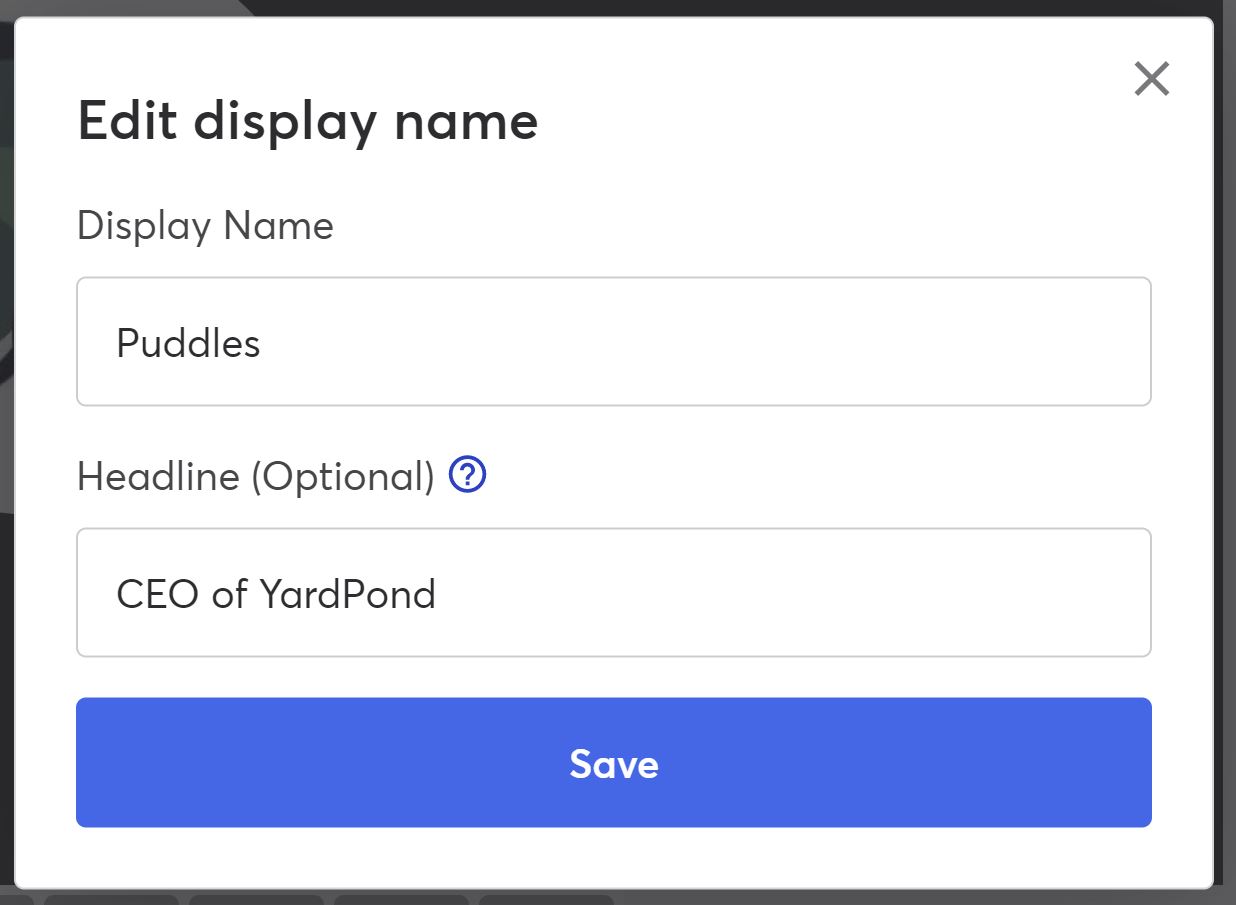Close the Edit display name dialog
The image size is (1236, 905).
[1151, 78]
